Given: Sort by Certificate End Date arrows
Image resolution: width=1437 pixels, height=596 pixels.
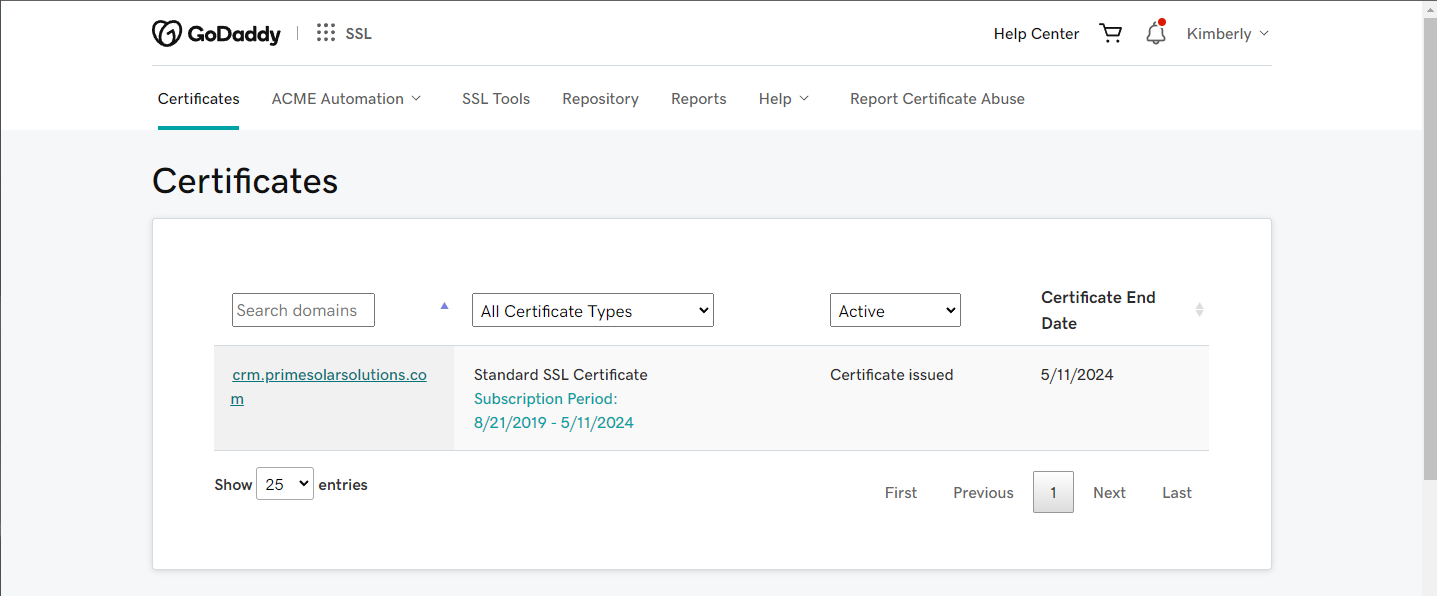Looking at the screenshot, I should (1199, 310).
